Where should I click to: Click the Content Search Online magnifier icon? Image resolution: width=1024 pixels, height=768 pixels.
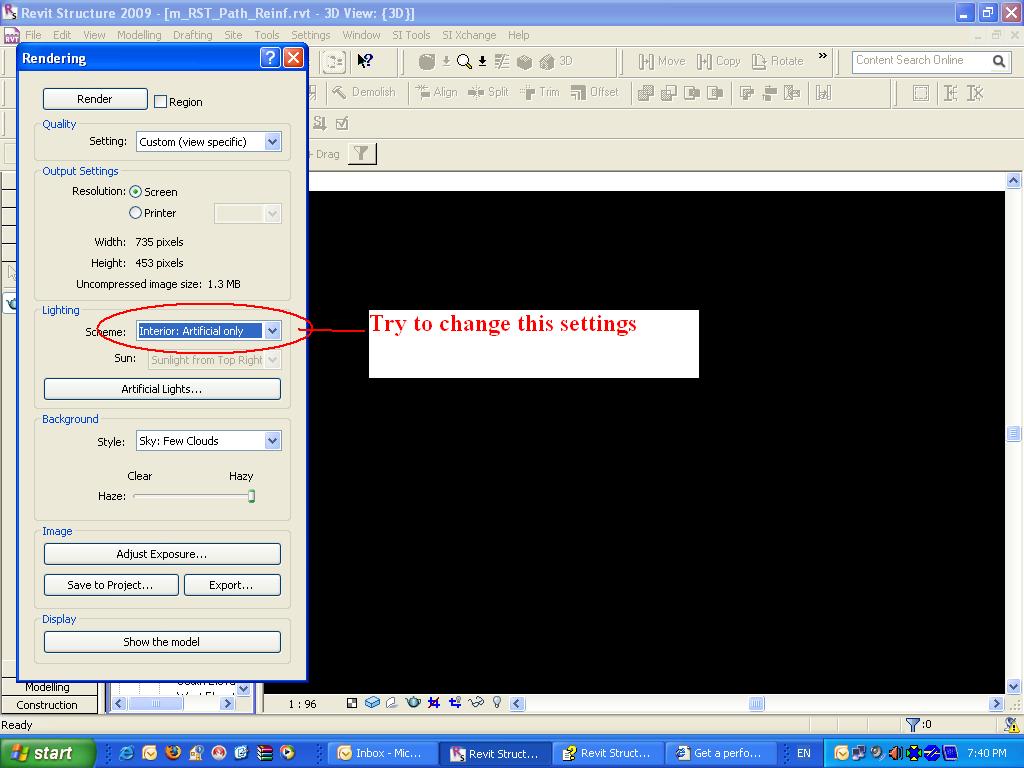(998, 61)
